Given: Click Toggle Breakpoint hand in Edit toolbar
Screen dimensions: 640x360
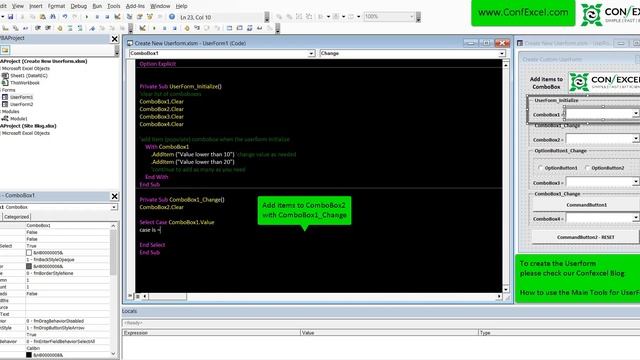Looking at the screenshot, I should click(x=60, y=28).
